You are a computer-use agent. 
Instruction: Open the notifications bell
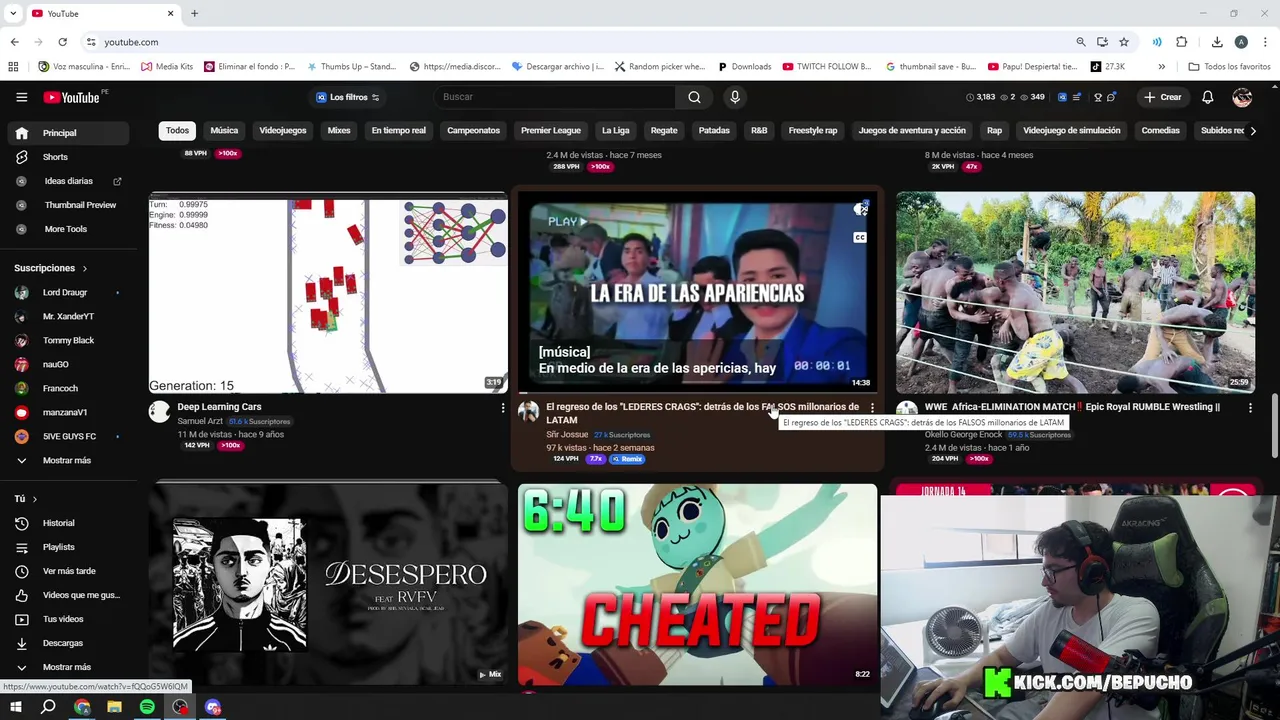coord(1207,97)
